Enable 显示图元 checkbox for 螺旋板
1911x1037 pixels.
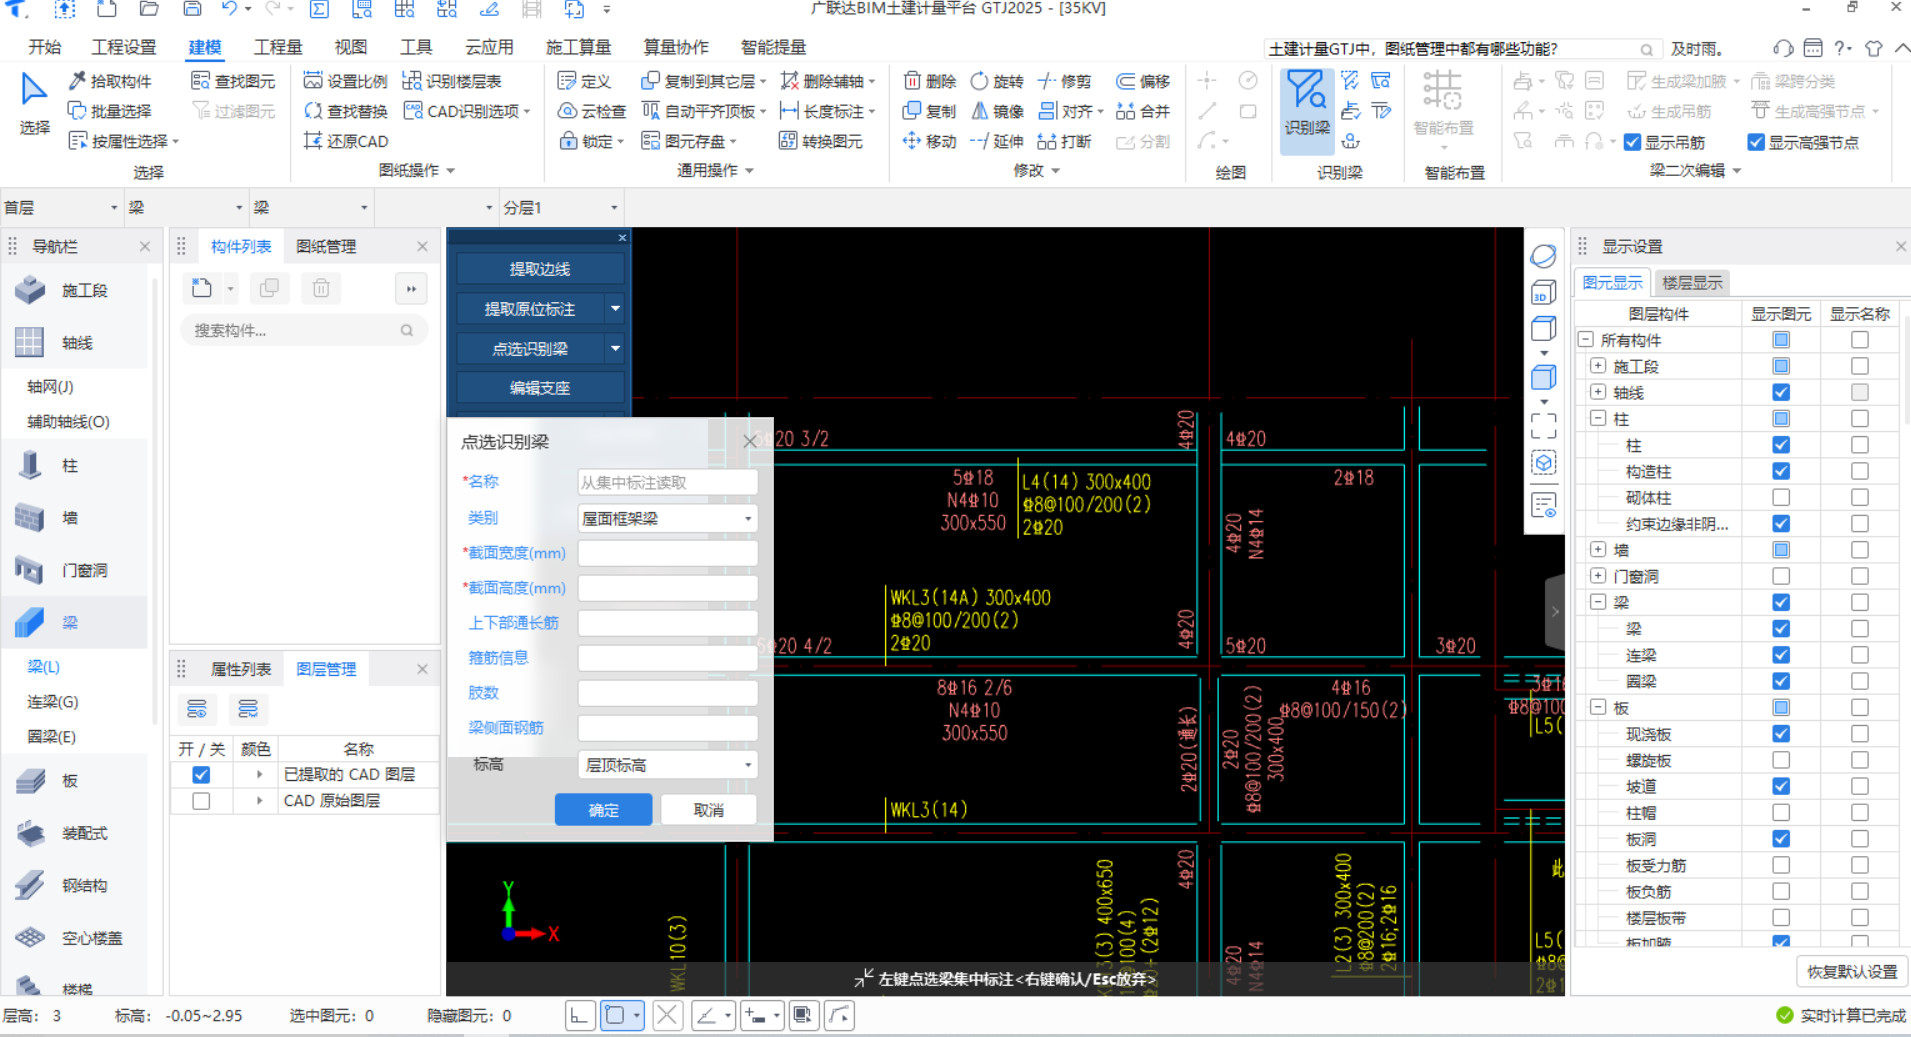tap(1781, 760)
